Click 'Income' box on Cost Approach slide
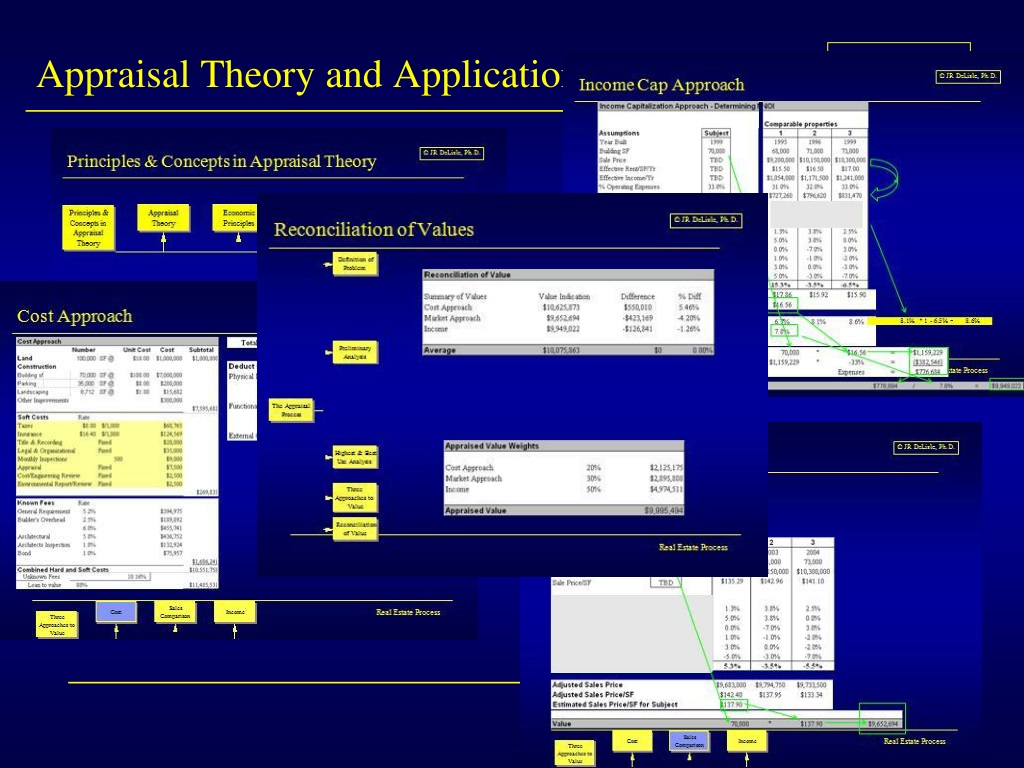The image size is (1024, 768). (x=234, y=612)
